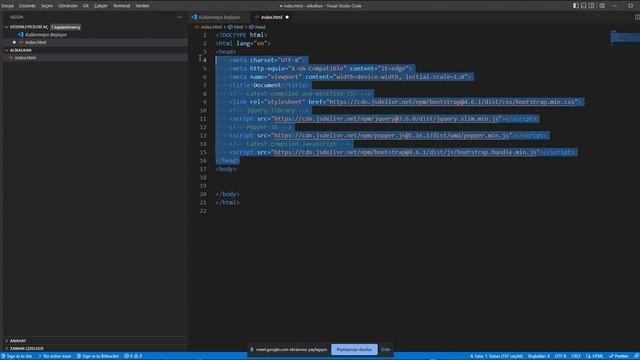
Task: Open the Görünüm menu
Action: coord(68,6)
